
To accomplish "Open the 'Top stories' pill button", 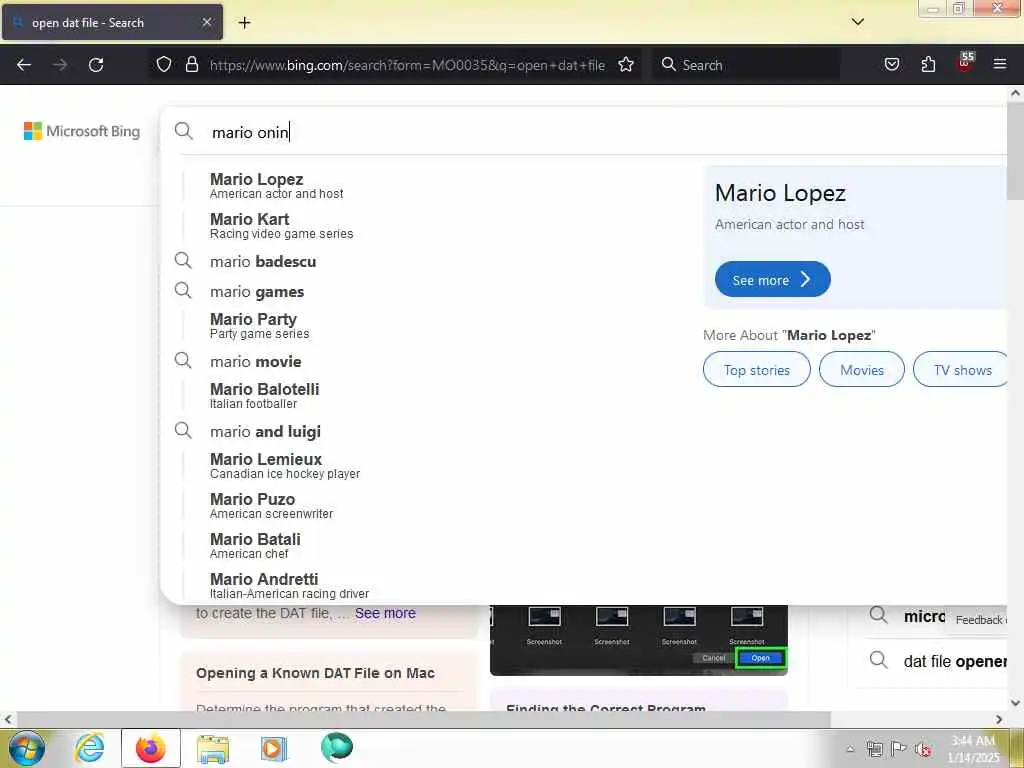I will click(756, 370).
